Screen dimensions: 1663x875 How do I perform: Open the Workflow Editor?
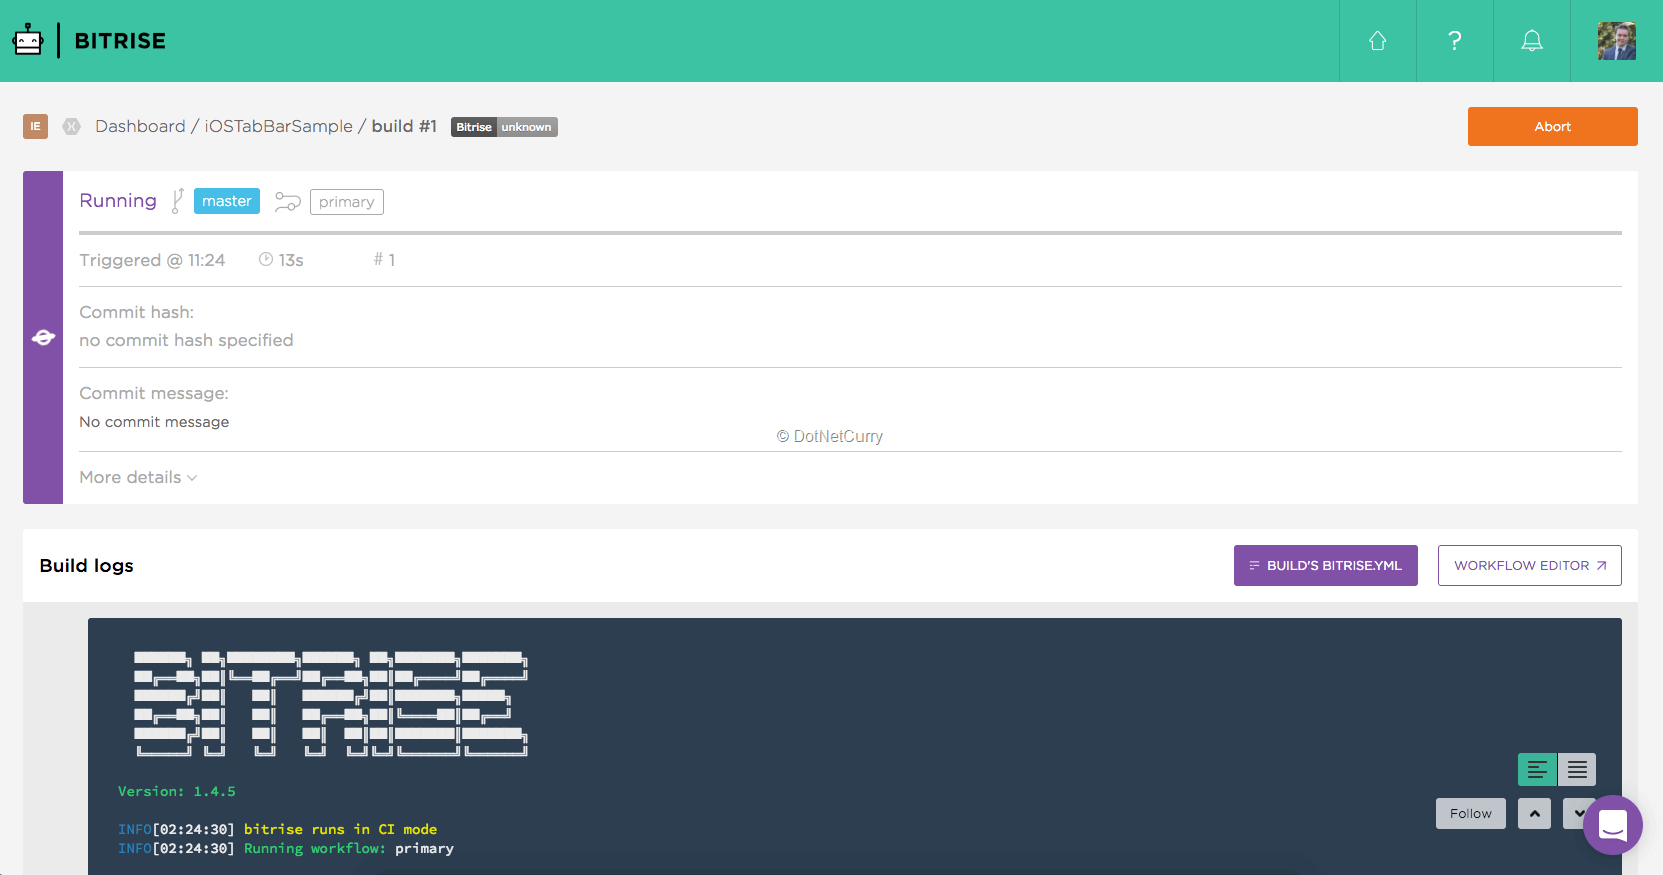(x=1529, y=565)
